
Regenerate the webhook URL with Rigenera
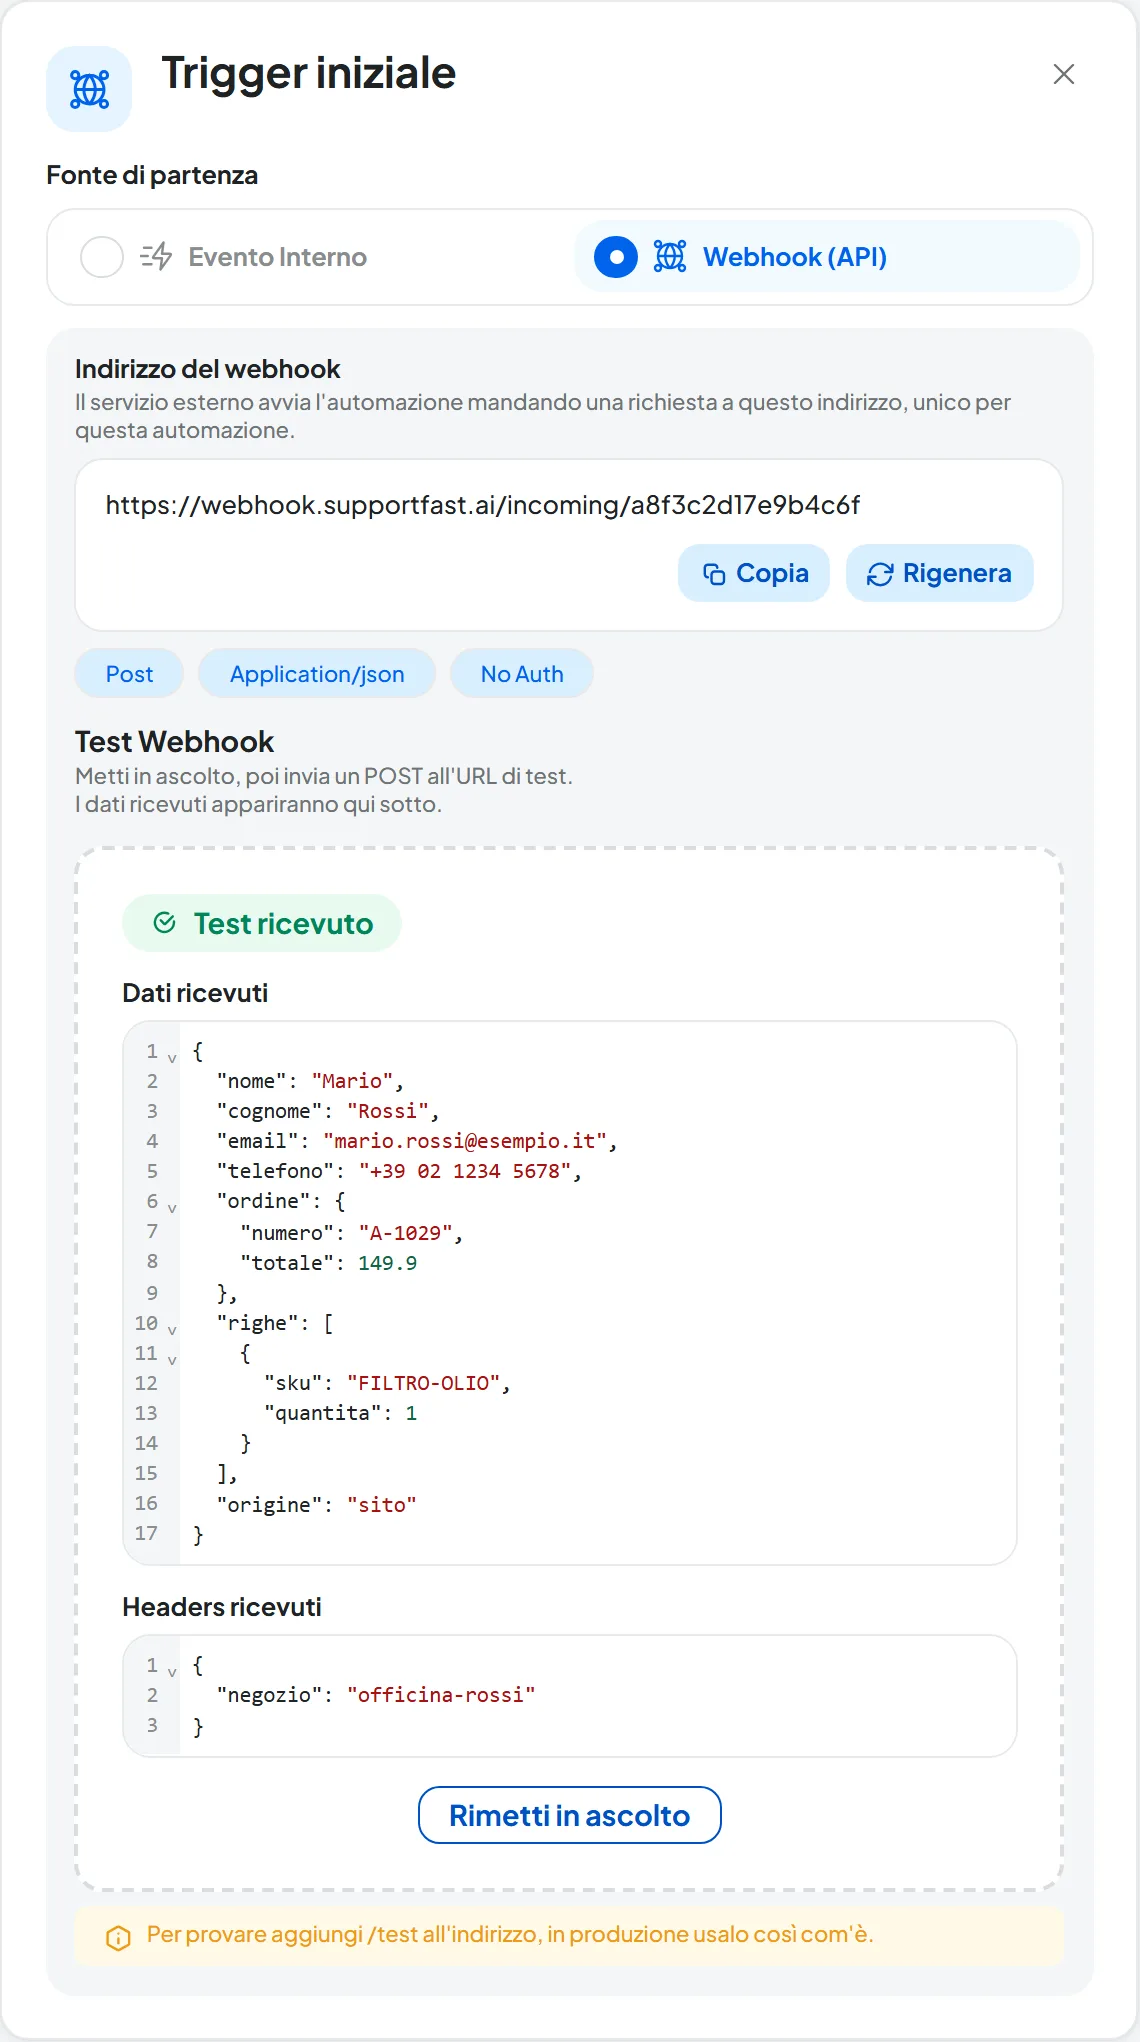[x=940, y=573]
